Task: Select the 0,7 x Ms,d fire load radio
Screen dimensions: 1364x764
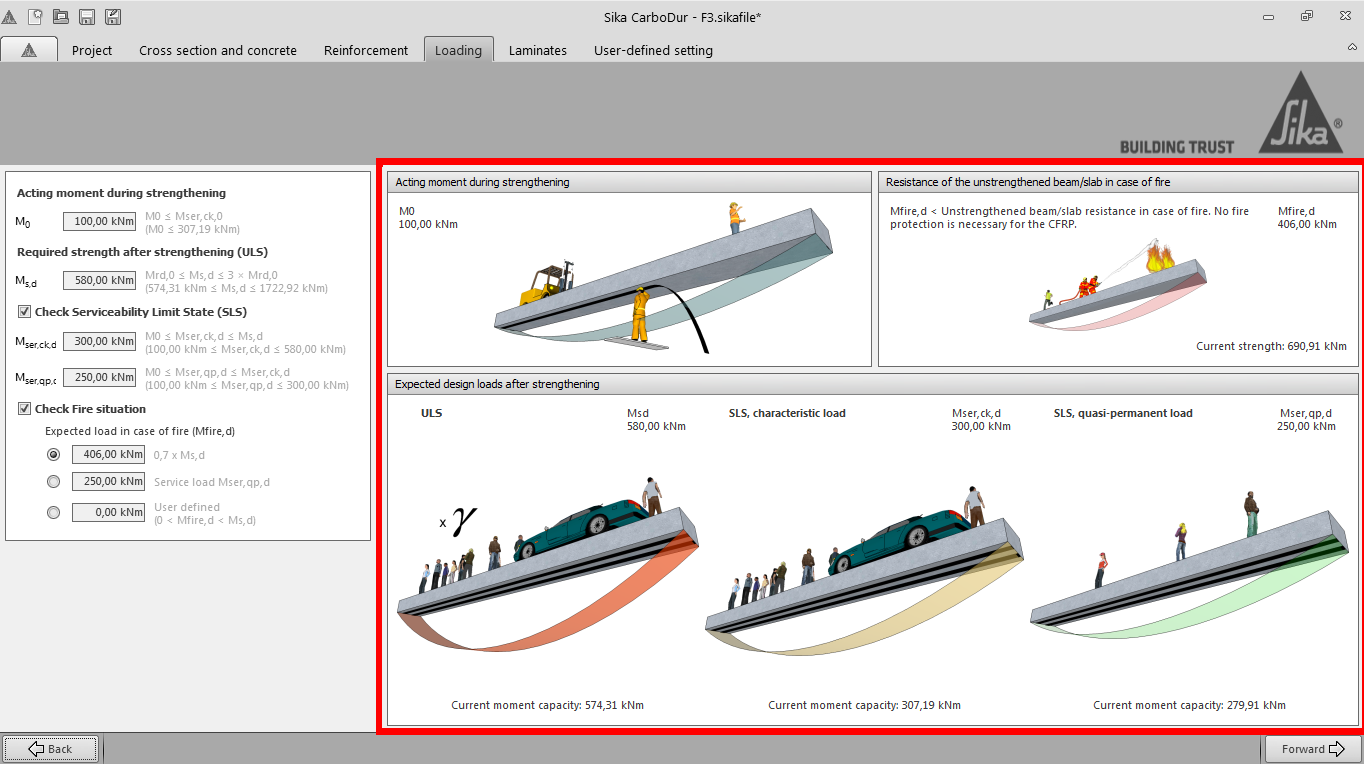Action: pos(53,454)
